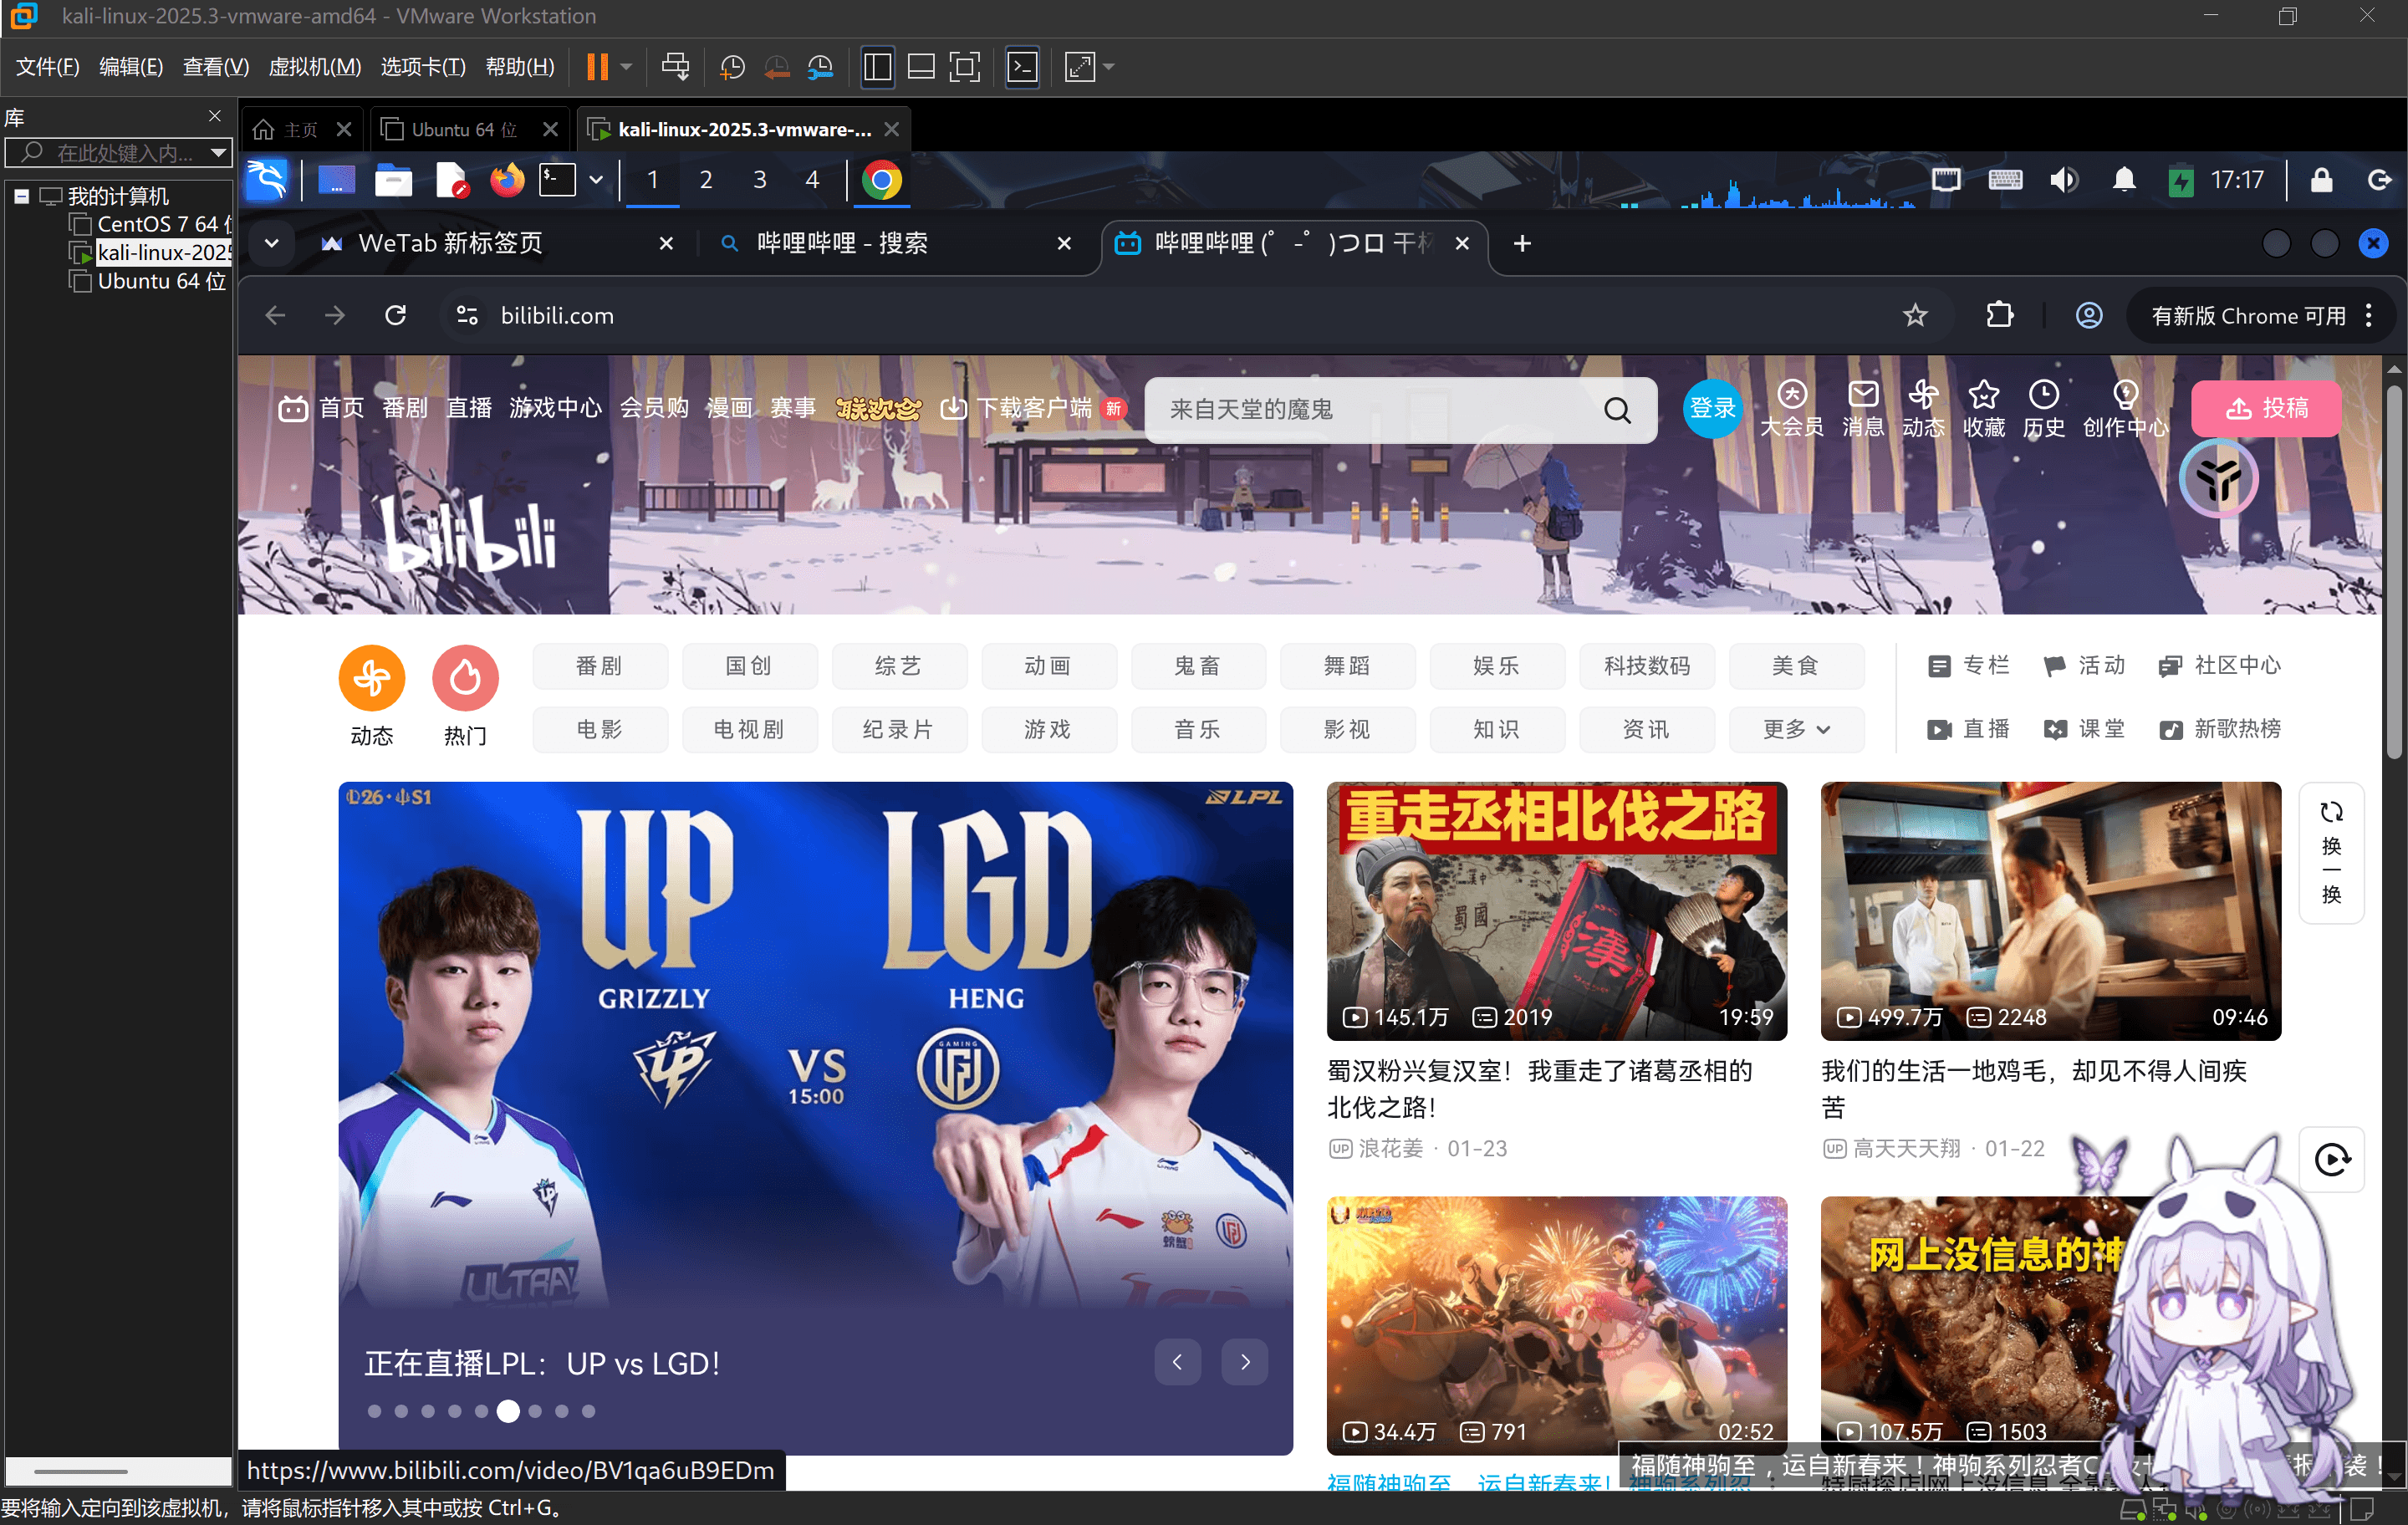Screen dimensions: 2408x1525
Task: Expand the 更多 category dropdown
Action: (x=1796, y=729)
